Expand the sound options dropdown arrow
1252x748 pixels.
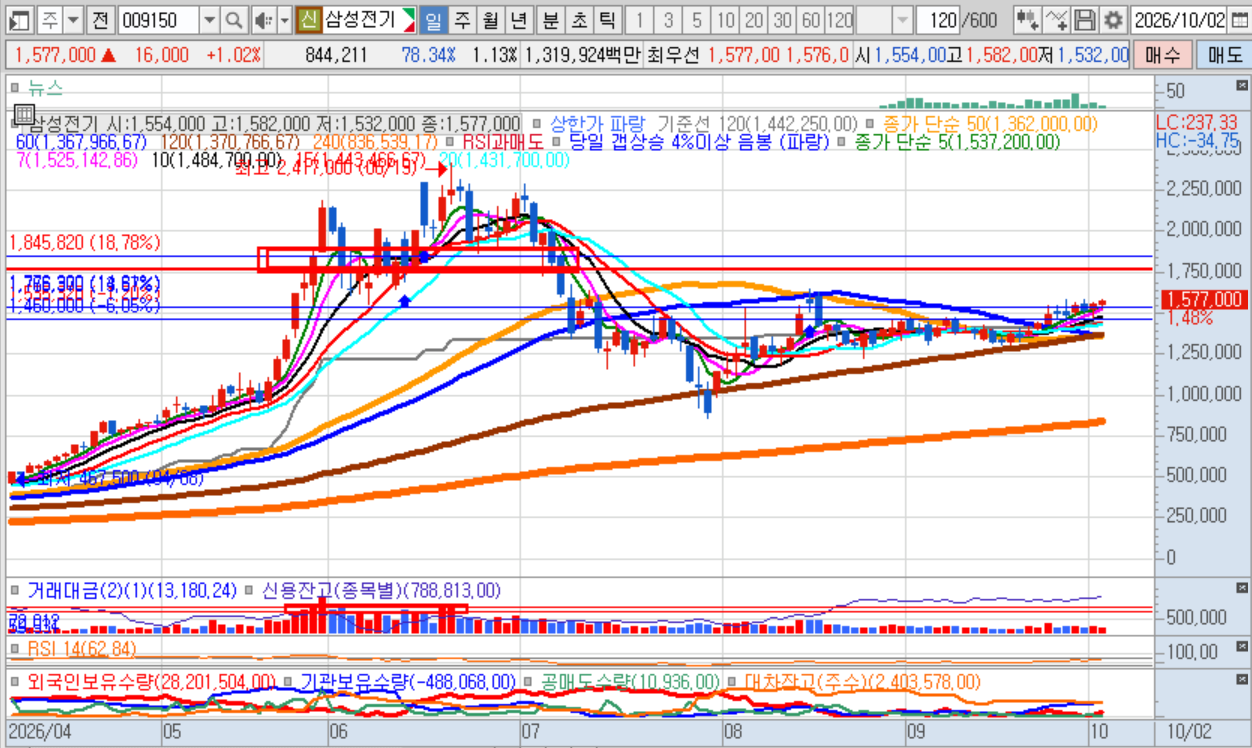click(x=284, y=19)
